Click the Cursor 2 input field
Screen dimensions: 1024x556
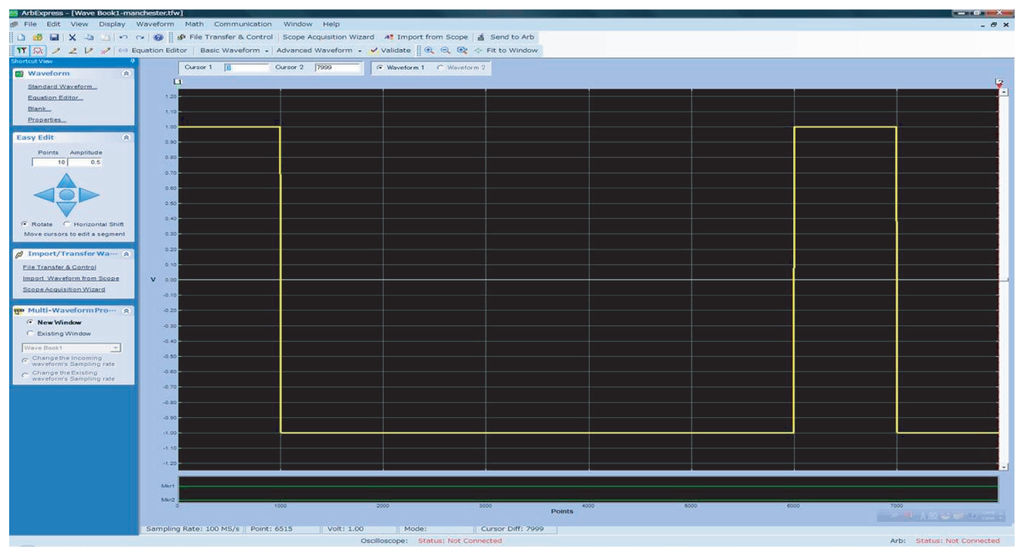pos(336,68)
